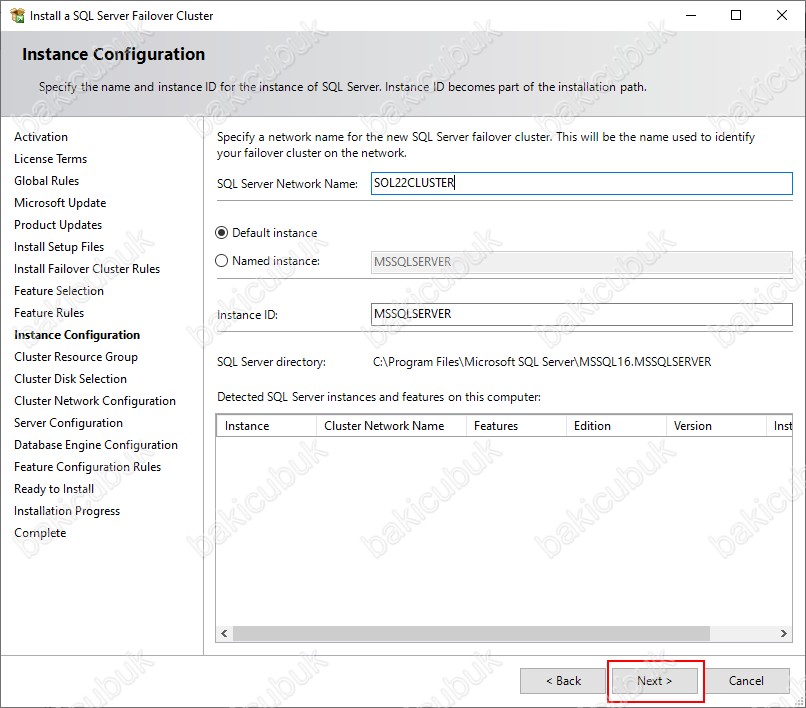Go back to the previous setup page

click(563, 681)
